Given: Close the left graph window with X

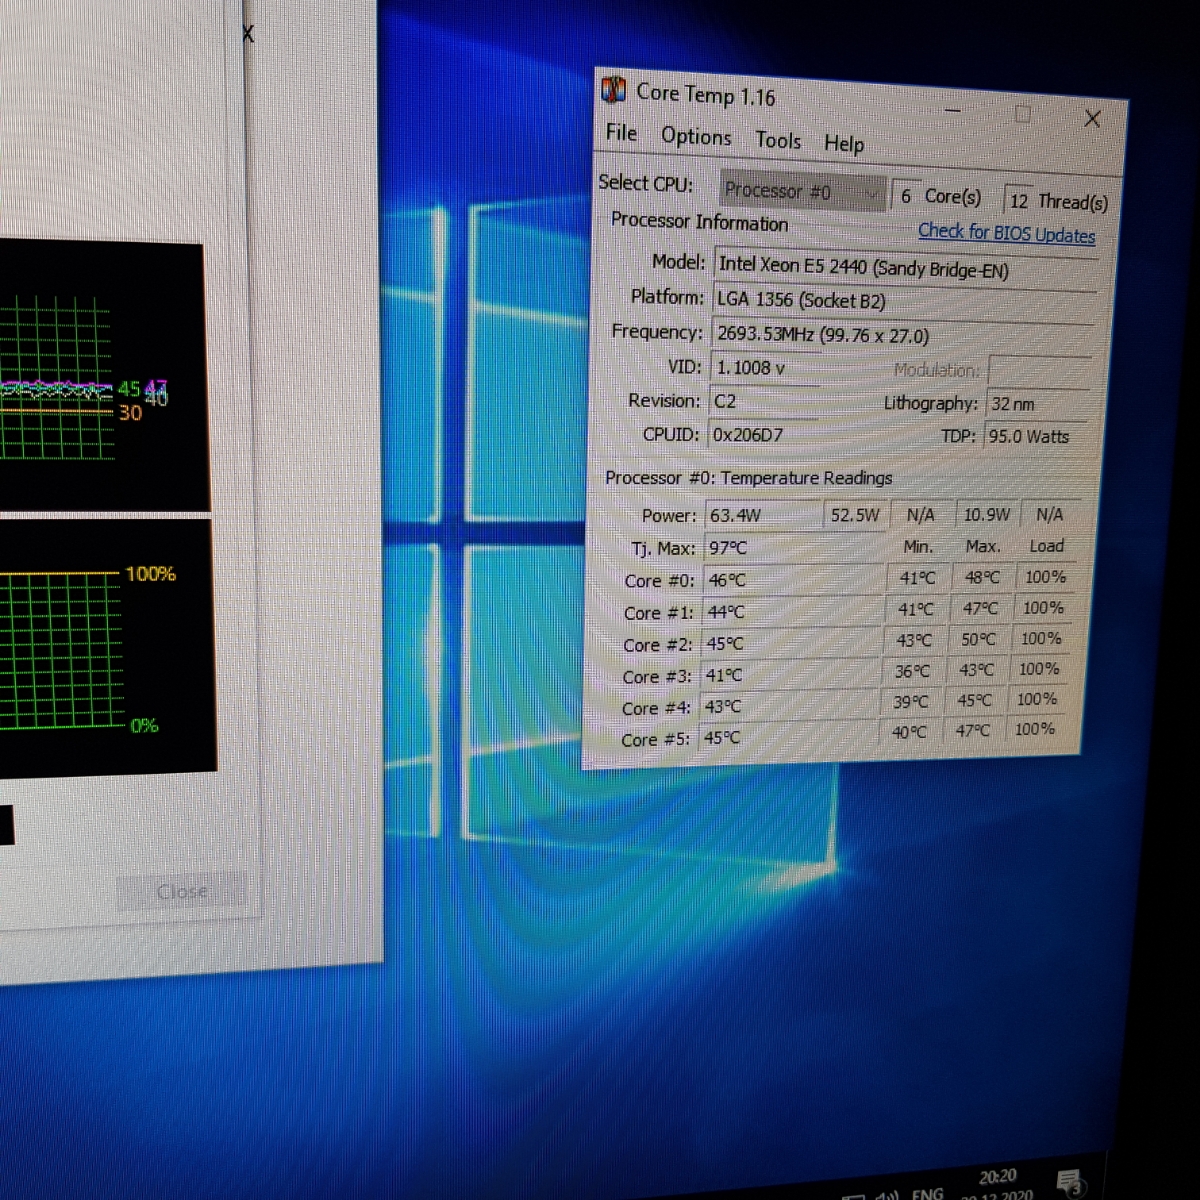Looking at the screenshot, I should [x=248, y=35].
